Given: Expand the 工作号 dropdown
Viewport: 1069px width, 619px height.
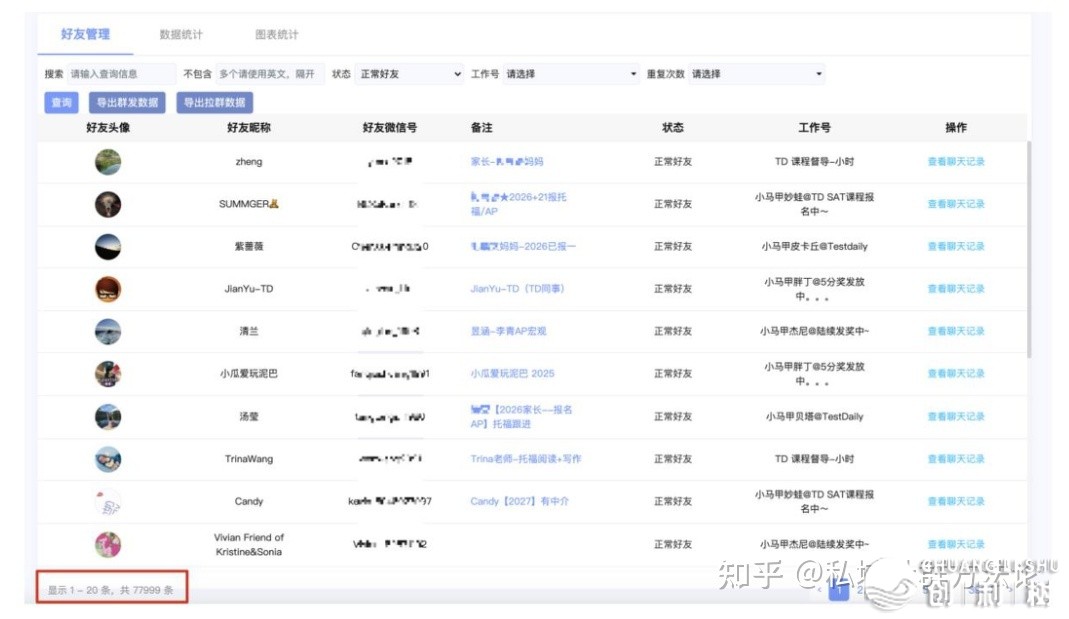Looking at the screenshot, I should (571, 74).
